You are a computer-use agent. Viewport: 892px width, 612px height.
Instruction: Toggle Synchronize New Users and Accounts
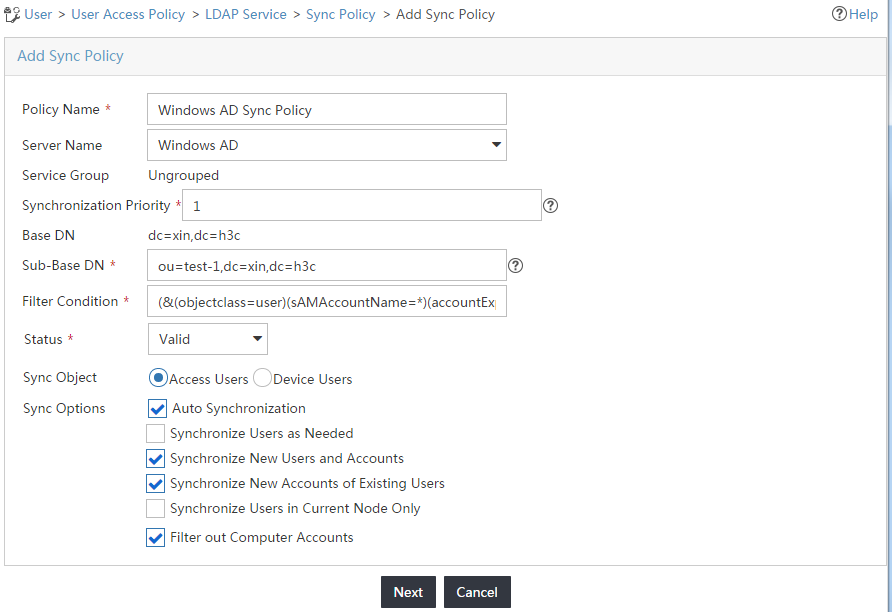tap(155, 458)
